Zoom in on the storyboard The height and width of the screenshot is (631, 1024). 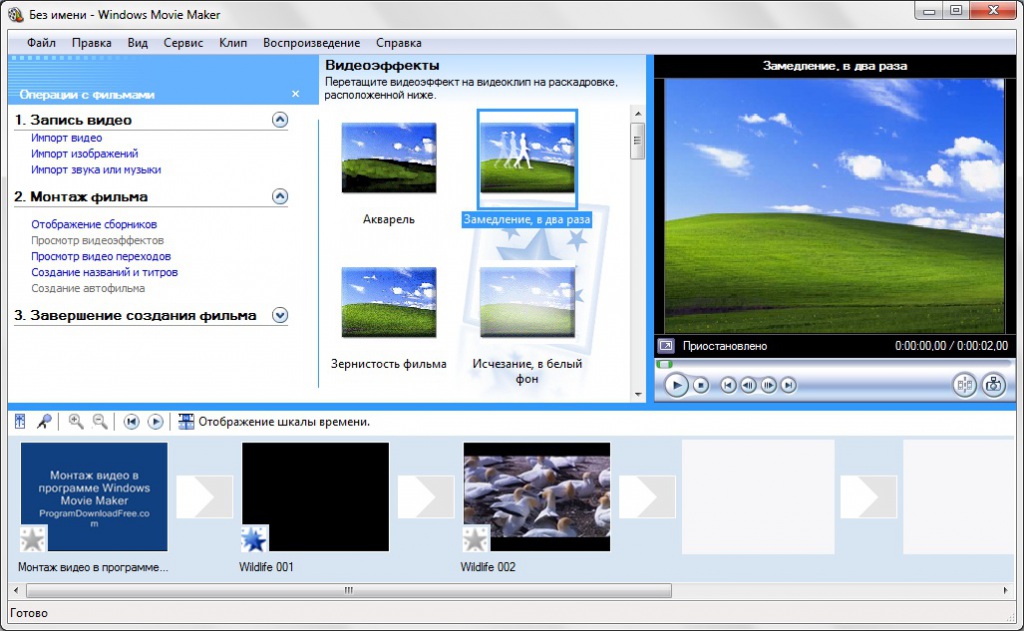(x=76, y=421)
